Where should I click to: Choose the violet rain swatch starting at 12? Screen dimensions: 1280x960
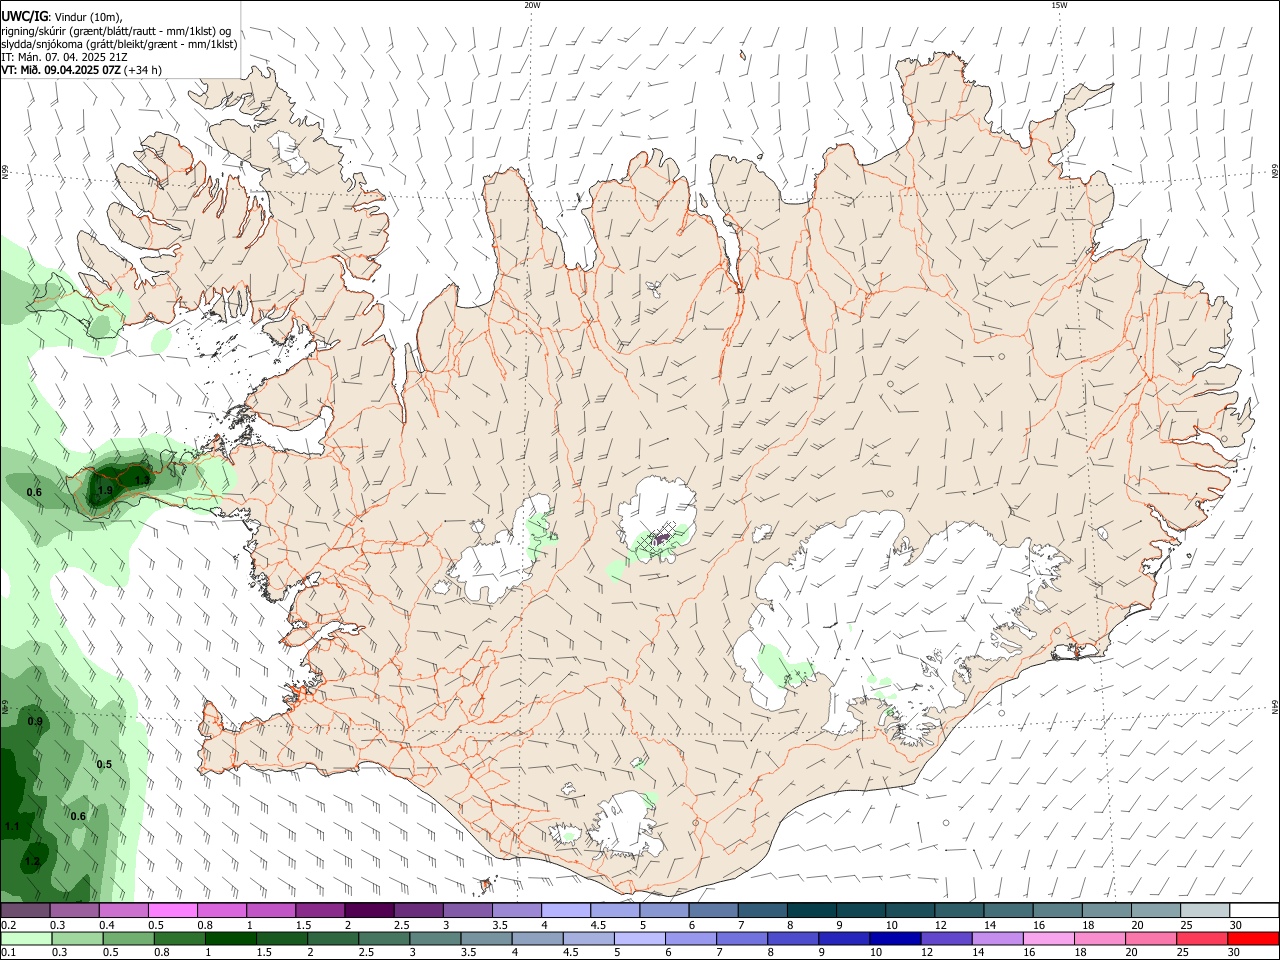[946, 939]
